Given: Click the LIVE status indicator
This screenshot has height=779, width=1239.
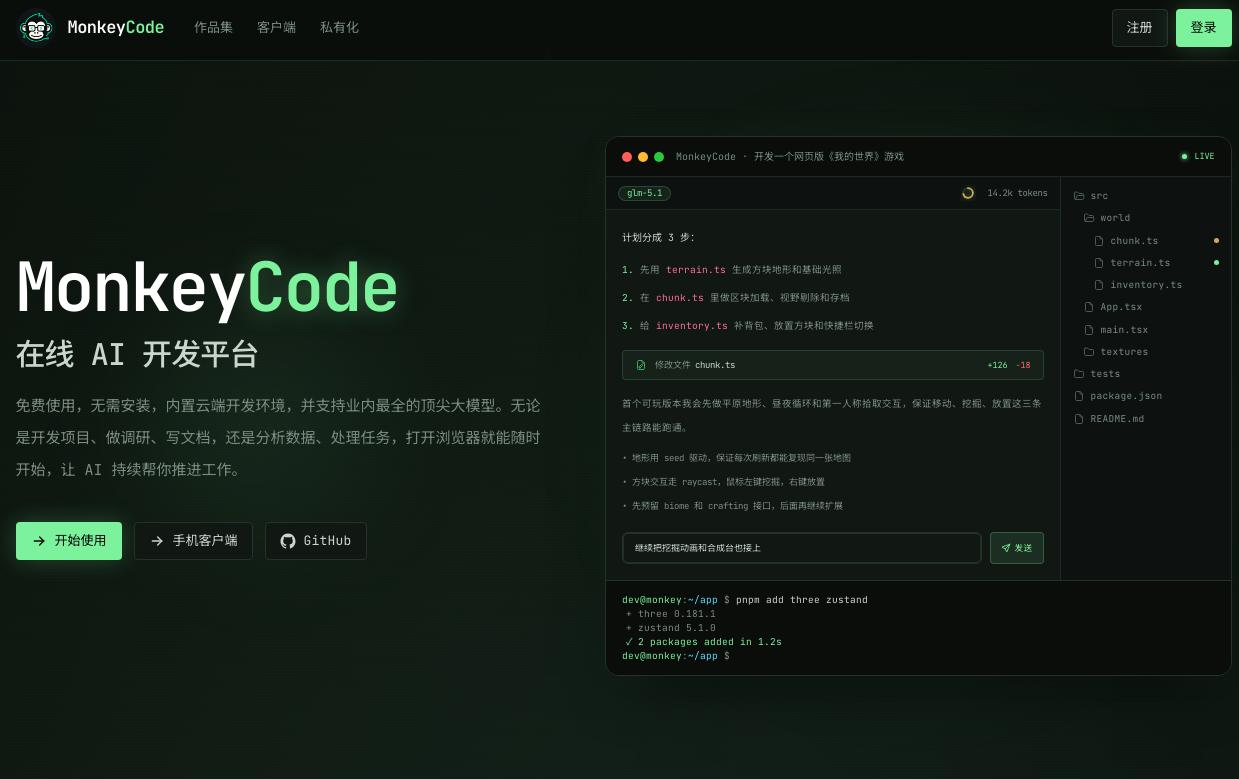Looking at the screenshot, I should 1198,157.
